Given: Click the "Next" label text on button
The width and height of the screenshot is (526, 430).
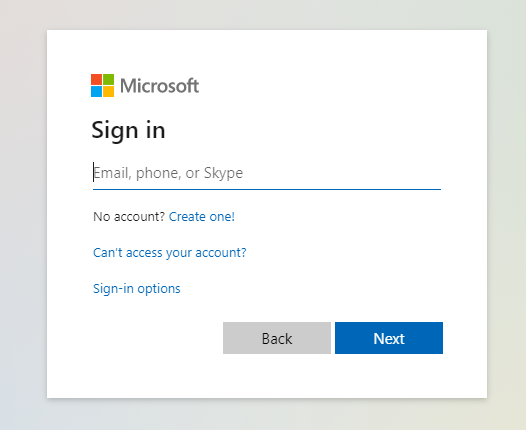Looking at the screenshot, I should (x=389, y=338).
